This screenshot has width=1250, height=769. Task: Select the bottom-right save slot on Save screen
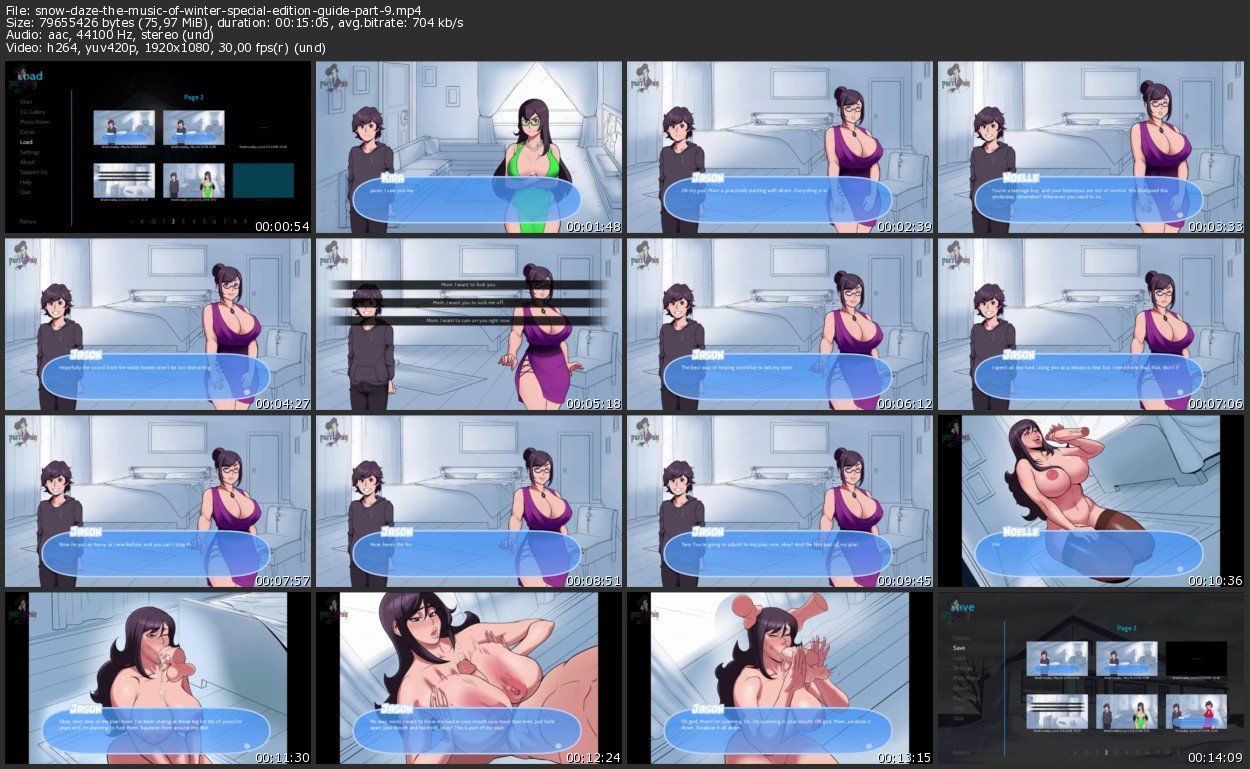tap(1195, 712)
